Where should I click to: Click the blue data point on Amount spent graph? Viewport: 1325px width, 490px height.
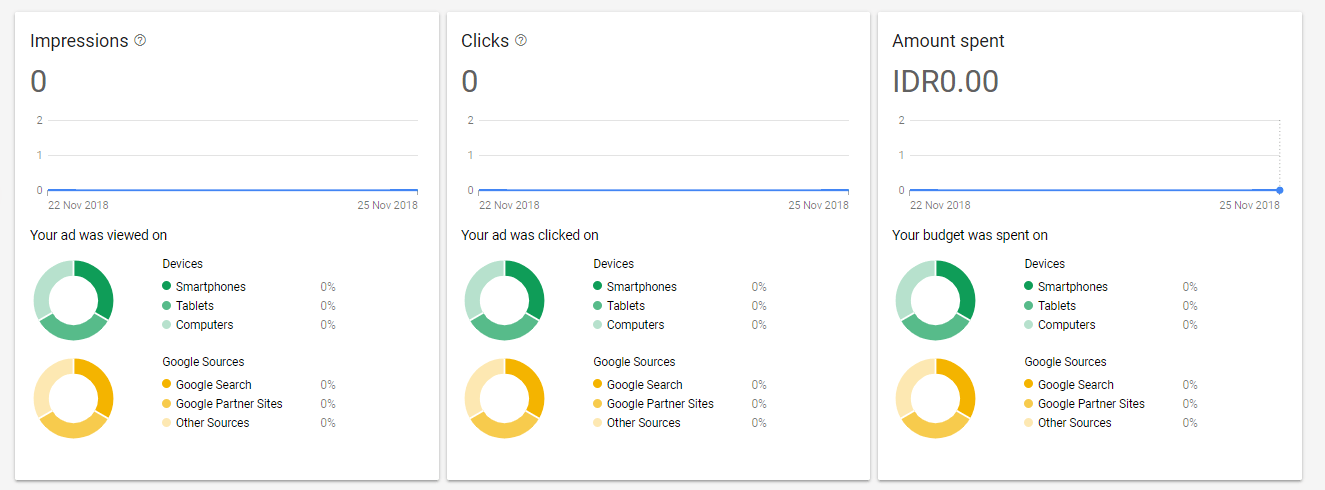1280,190
